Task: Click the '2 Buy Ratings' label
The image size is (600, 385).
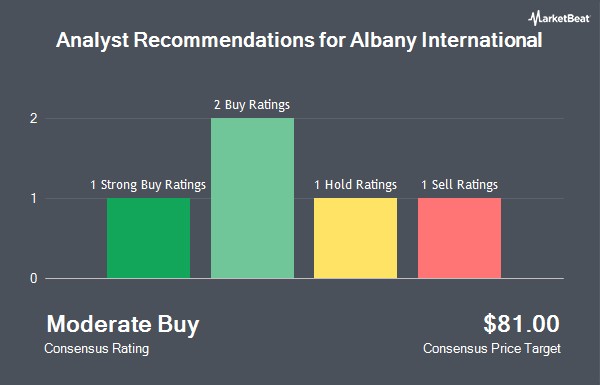Action: point(252,105)
